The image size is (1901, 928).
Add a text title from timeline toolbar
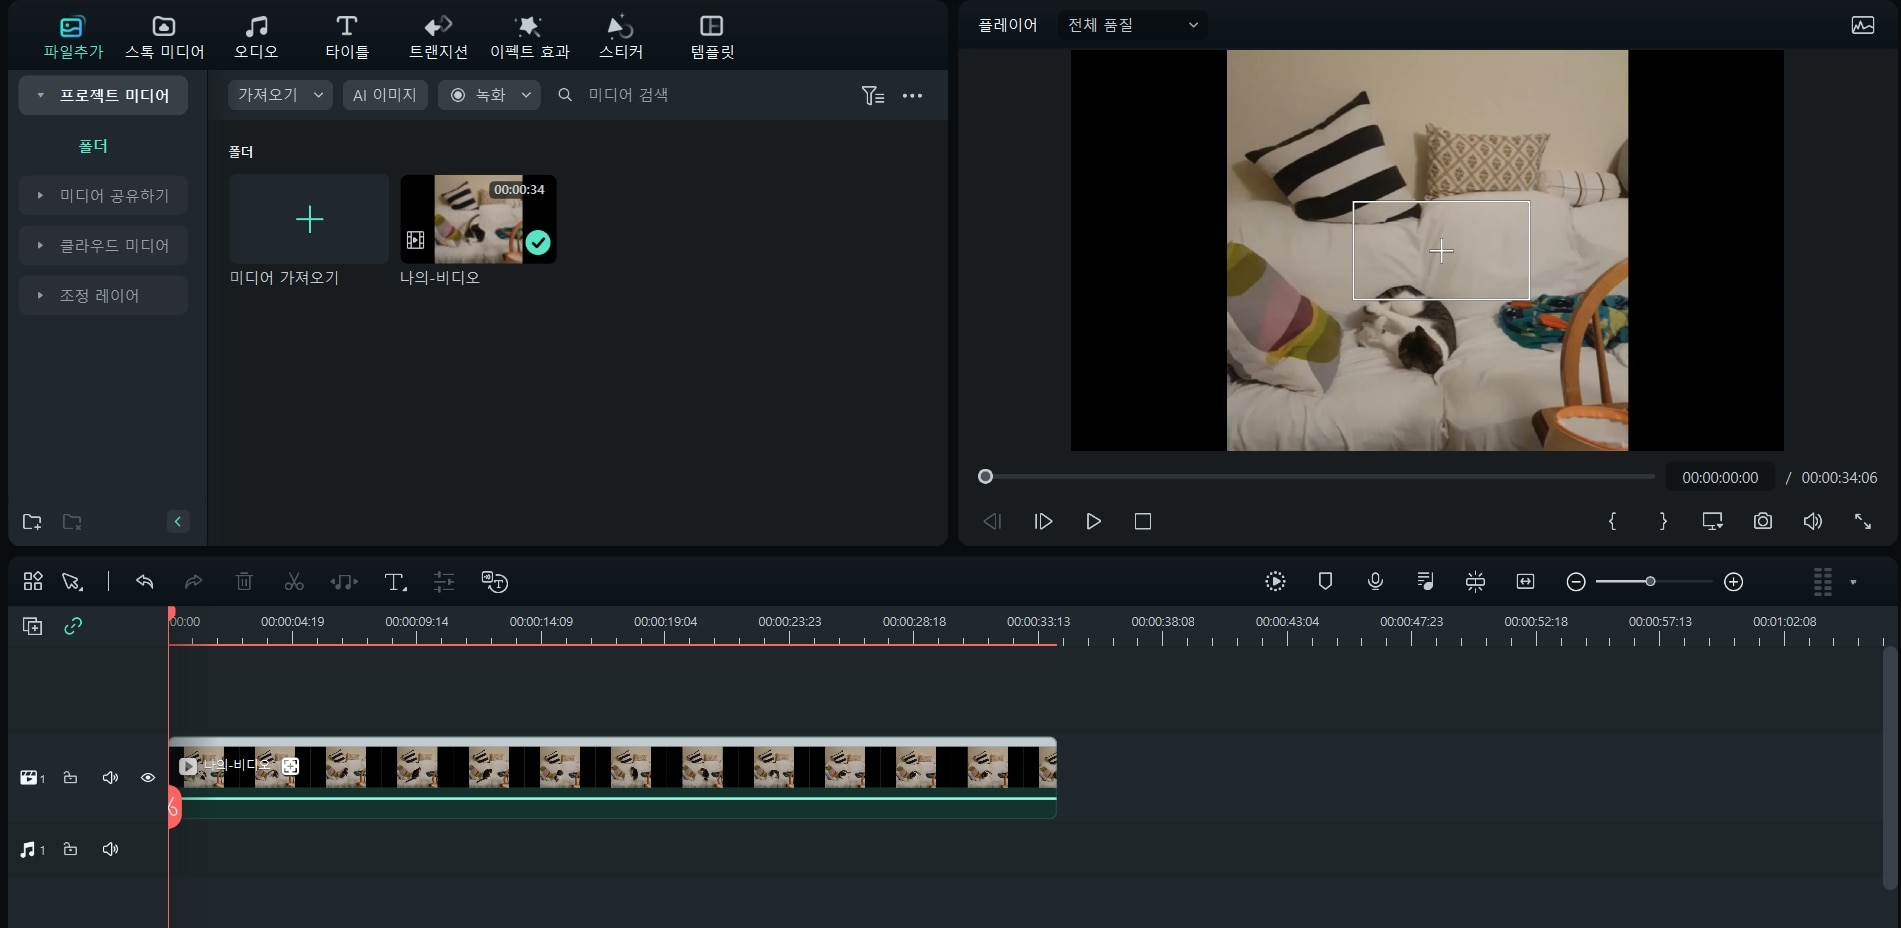pos(395,582)
